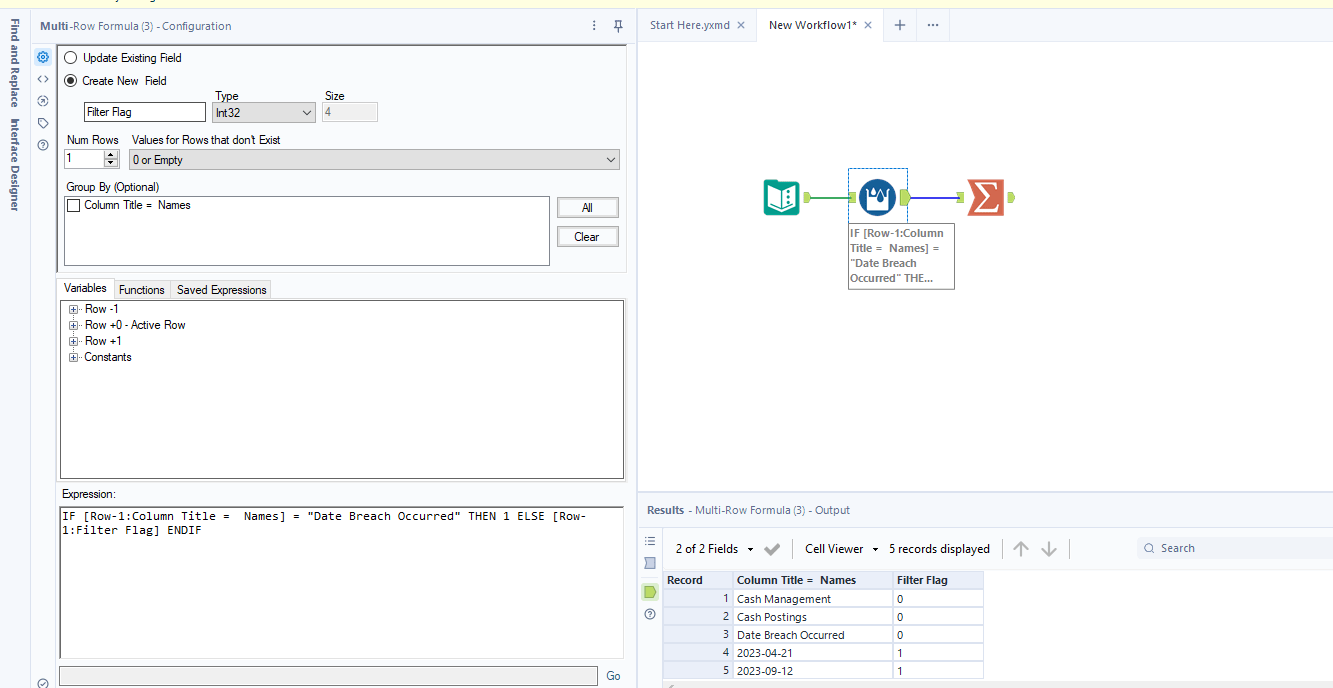Select the Update Existing Field option

tap(70, 58)
